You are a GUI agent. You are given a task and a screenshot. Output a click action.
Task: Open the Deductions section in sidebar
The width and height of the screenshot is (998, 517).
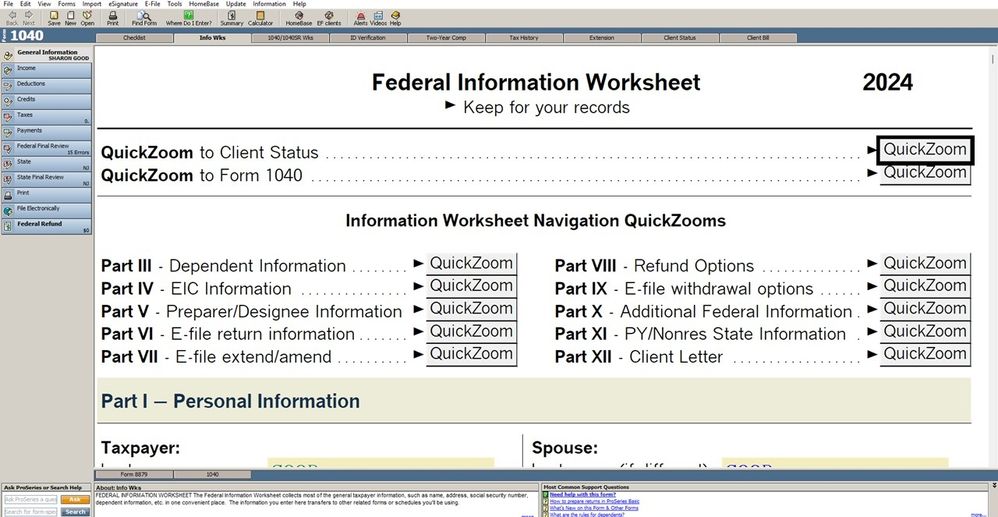(47, 84)
